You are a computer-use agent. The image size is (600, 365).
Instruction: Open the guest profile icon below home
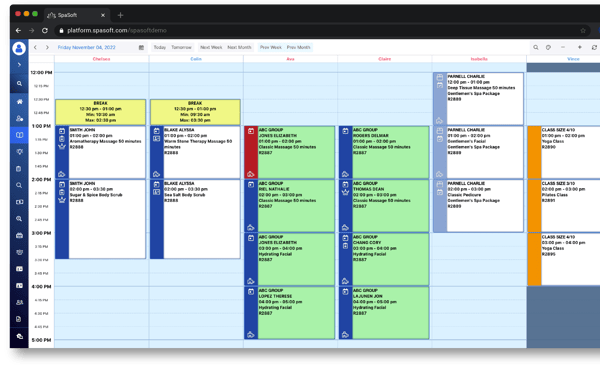click(x=19, y=118)
